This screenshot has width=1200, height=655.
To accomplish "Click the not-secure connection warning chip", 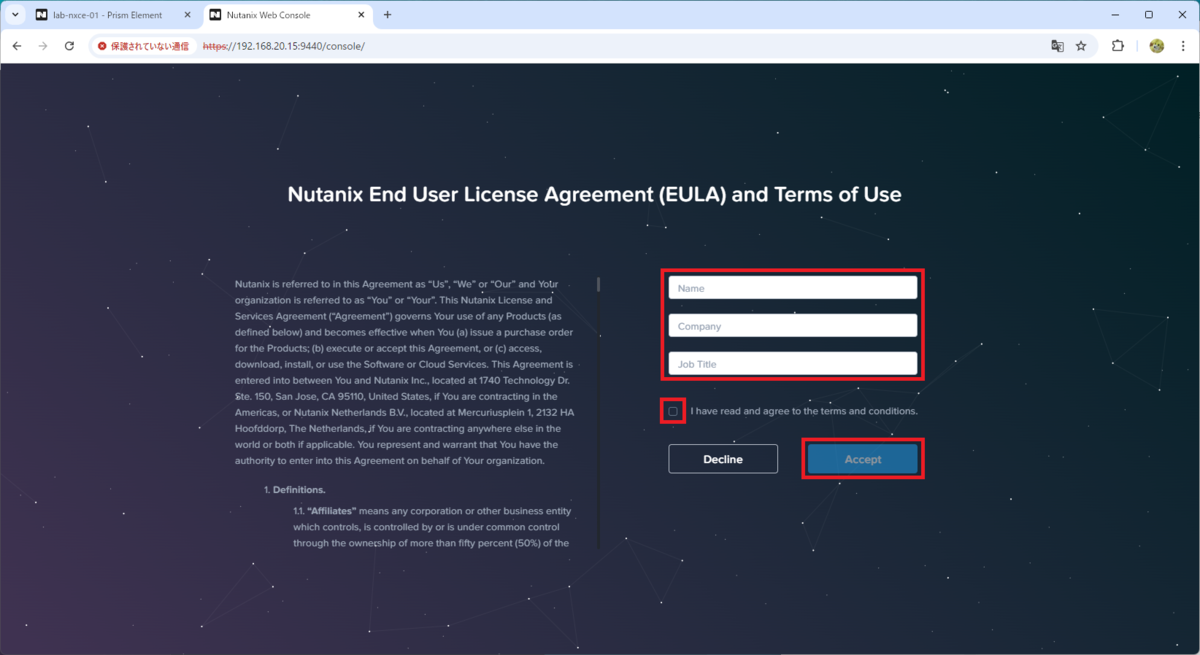I will (143, 46).
